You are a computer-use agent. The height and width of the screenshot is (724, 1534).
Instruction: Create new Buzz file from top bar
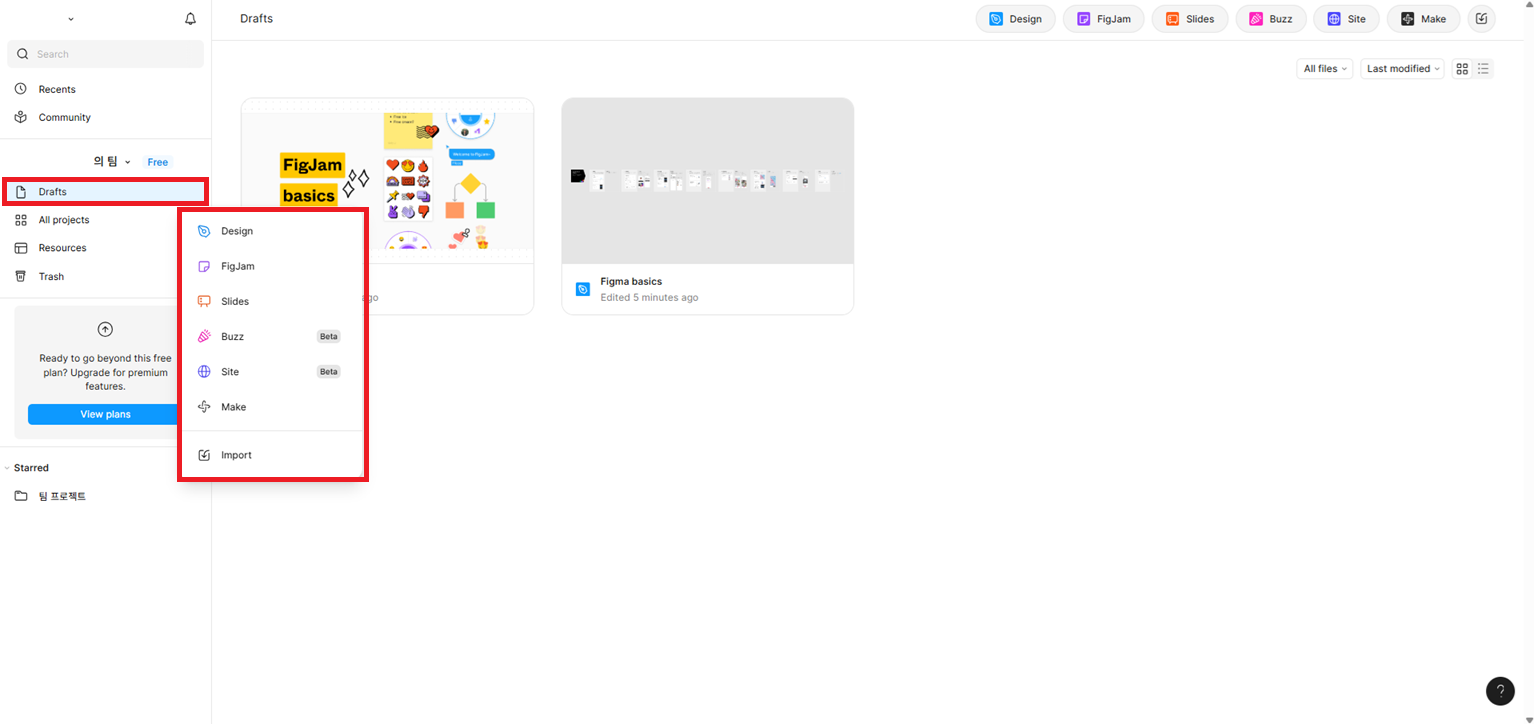pos(1271,19)
